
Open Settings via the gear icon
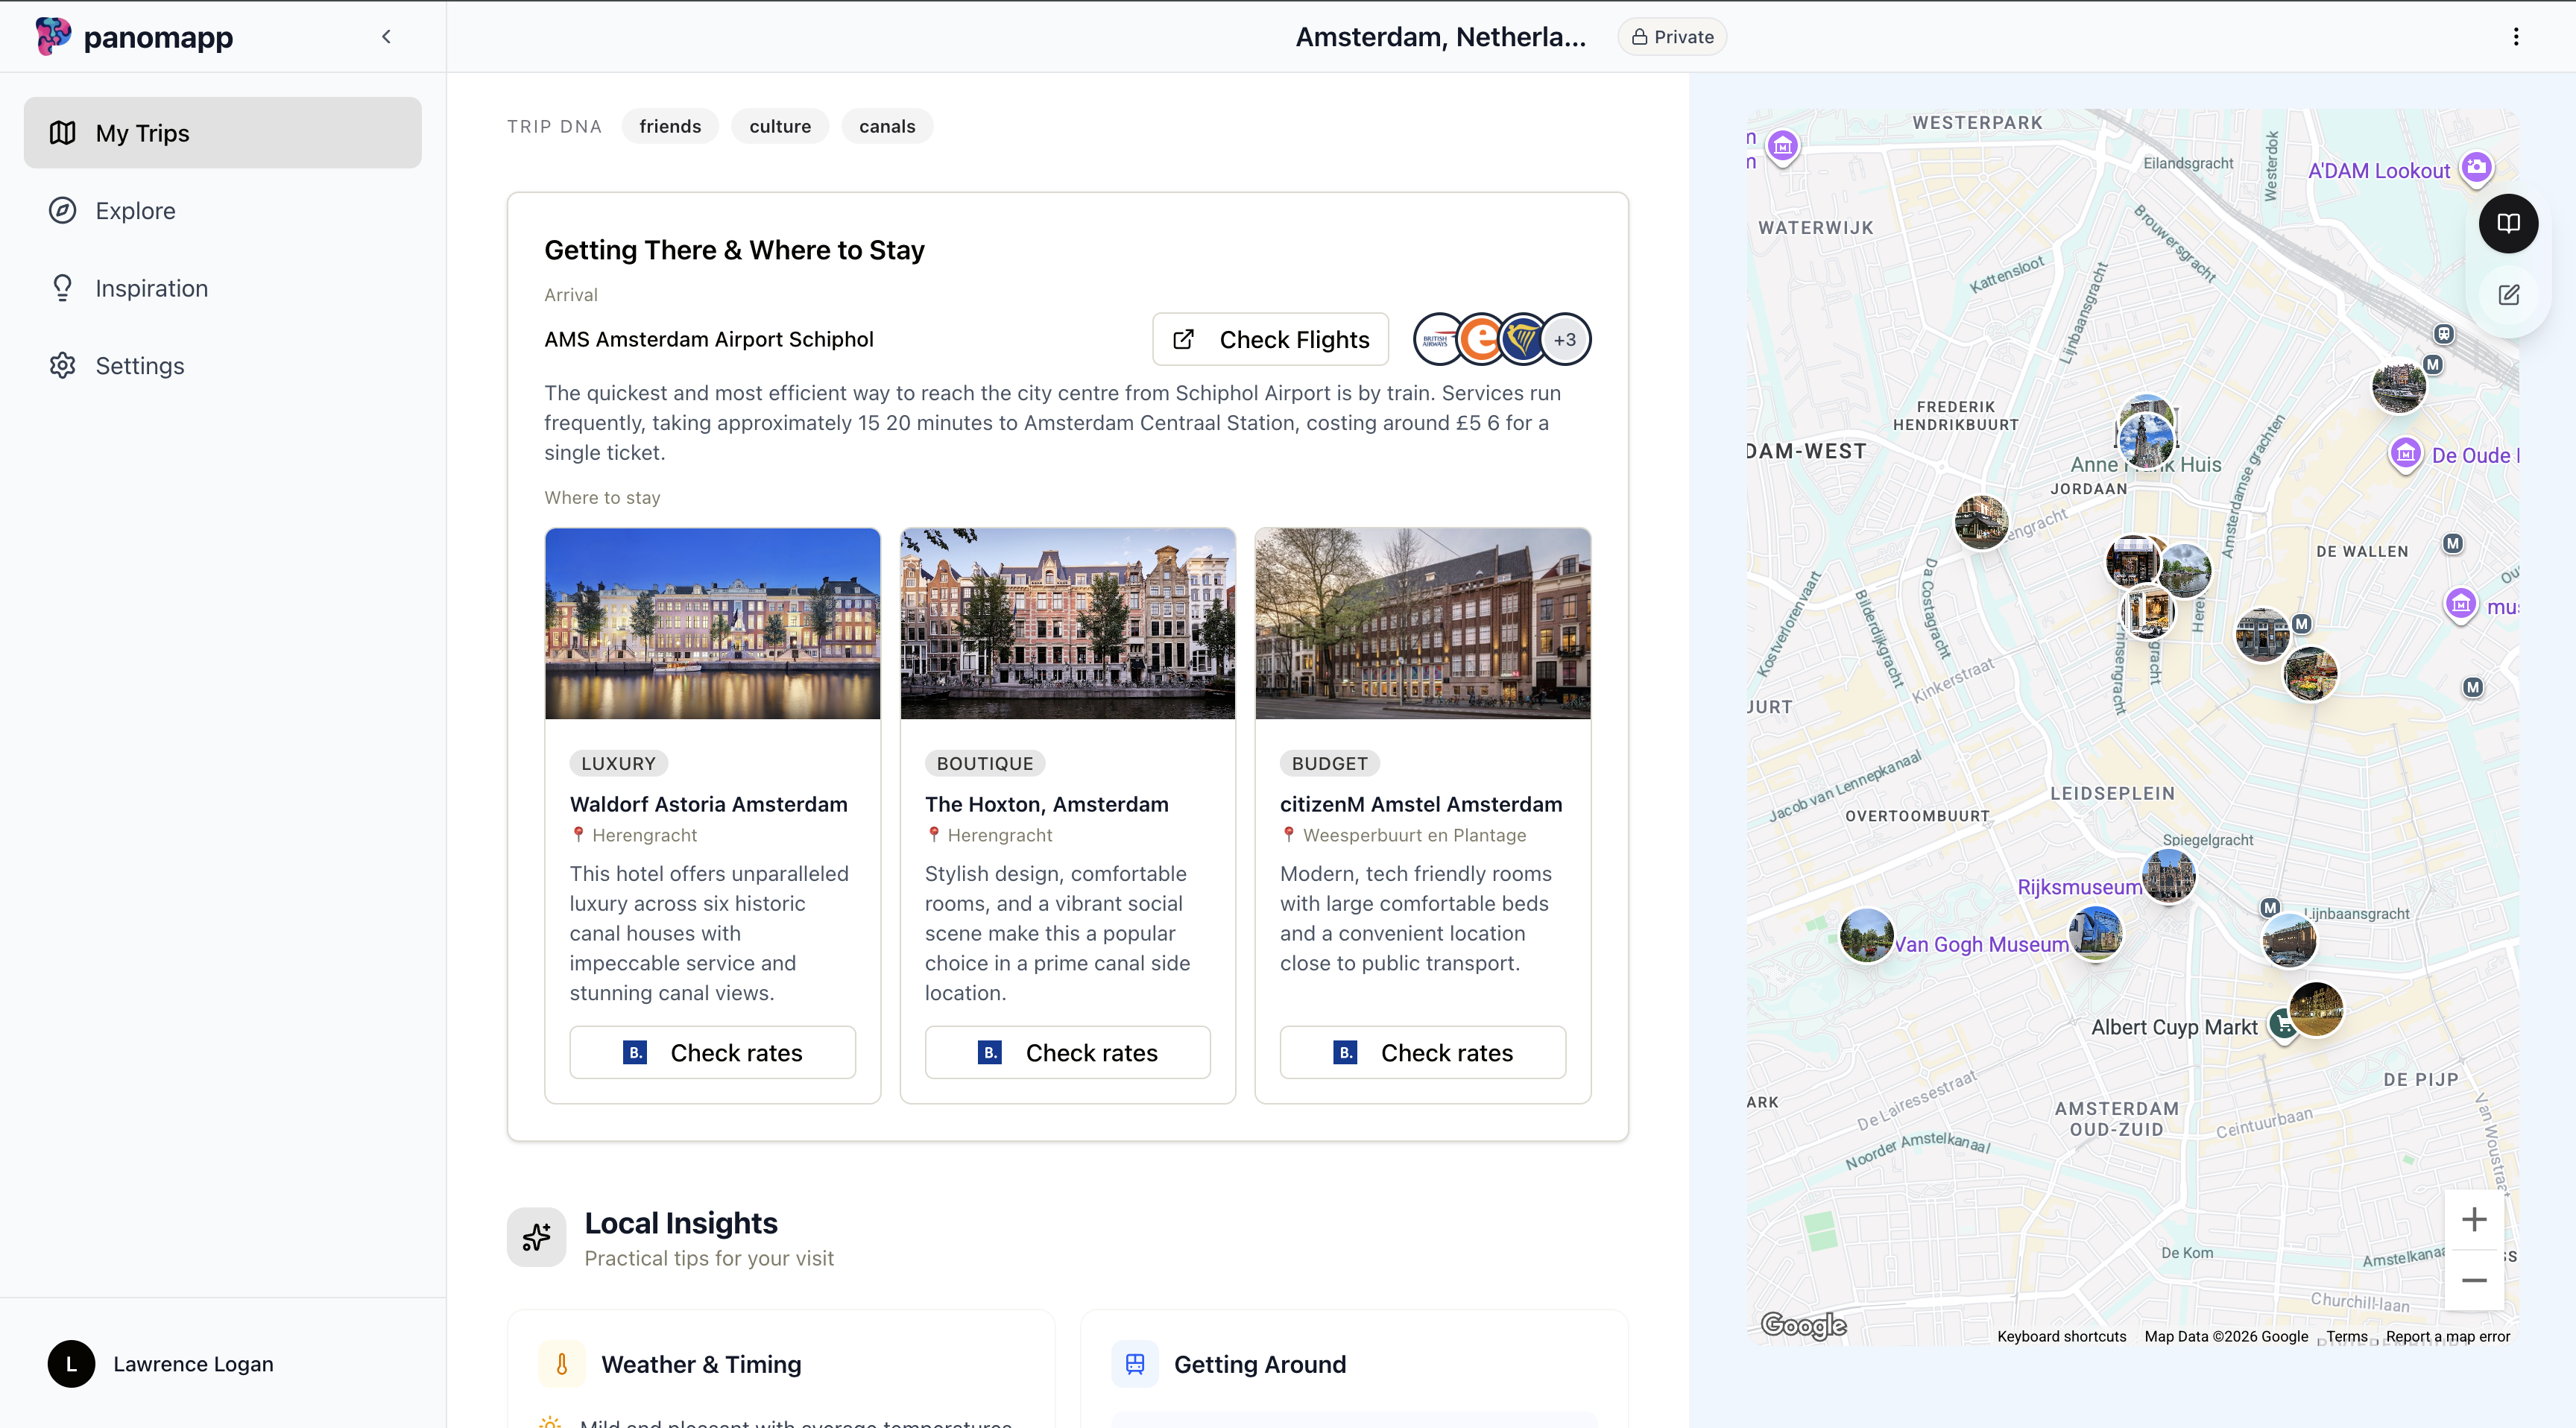click(62, 365)
